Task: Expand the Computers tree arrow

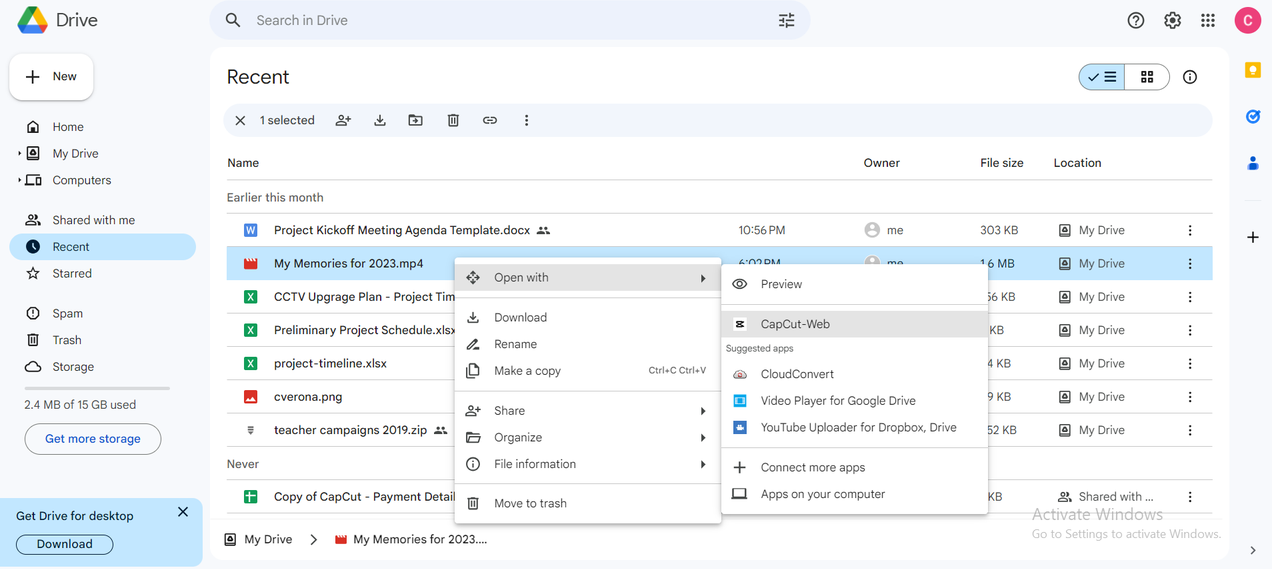Action: pos(19,180)
